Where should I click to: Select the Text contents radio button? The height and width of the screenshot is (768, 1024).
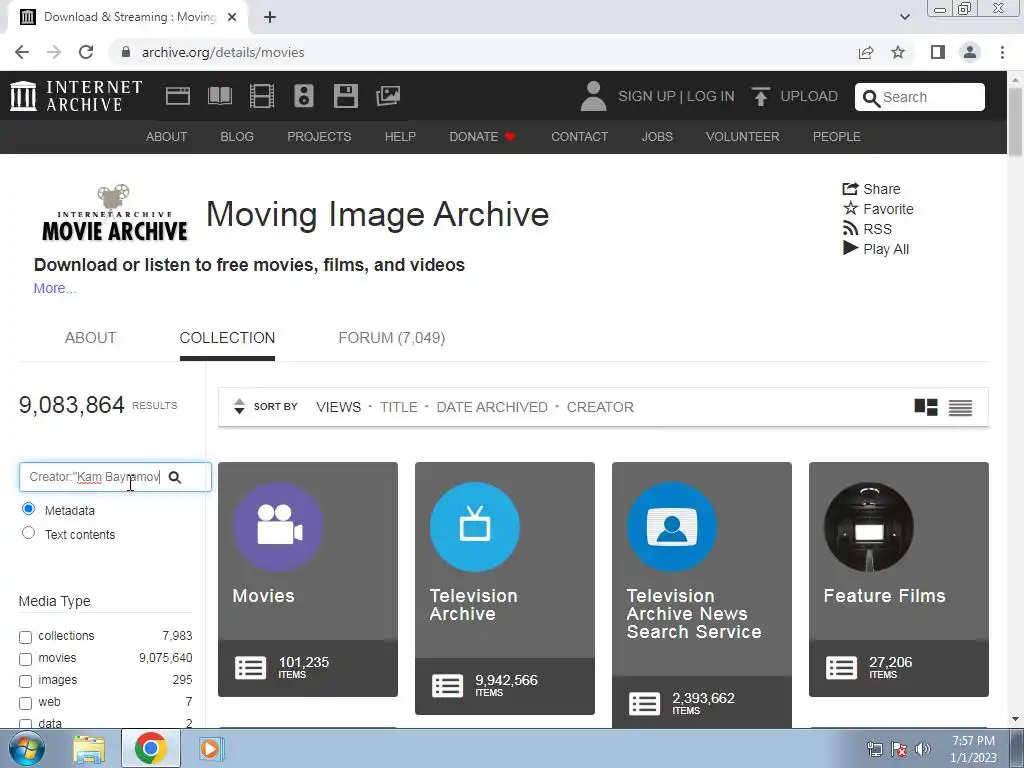pyautogui.click(x=28, y=533)
